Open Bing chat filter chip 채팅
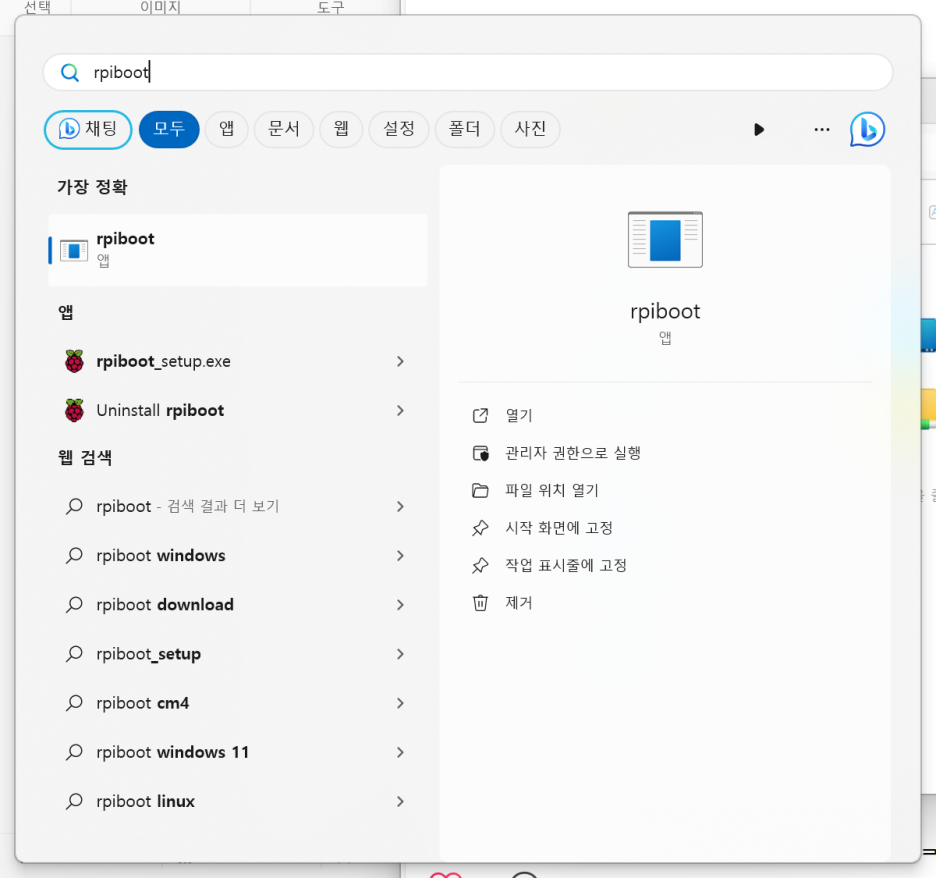 [88, 129]
